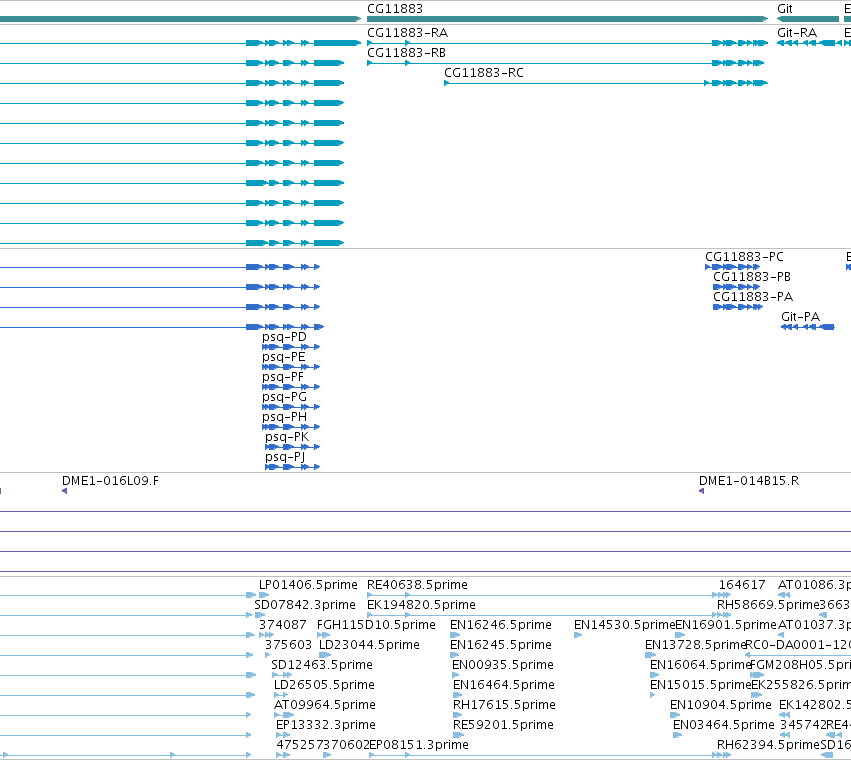Click the long CG11883 gene arrow bar
Screen dimensions: 851x760
pyautogui.click(x=568, y=19)
